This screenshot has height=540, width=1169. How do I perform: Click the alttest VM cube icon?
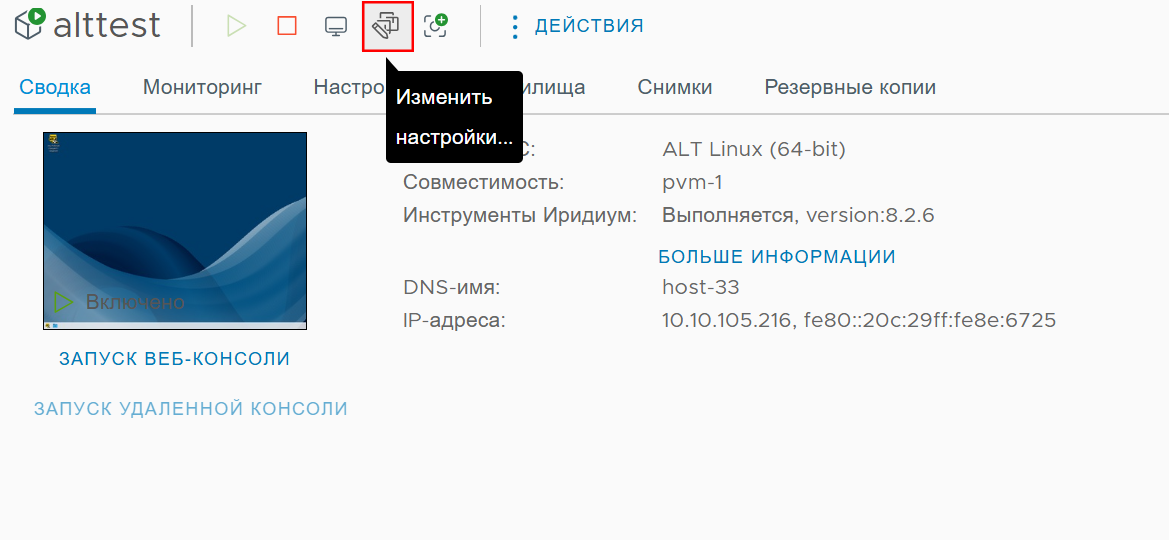[x=29, y=25]
